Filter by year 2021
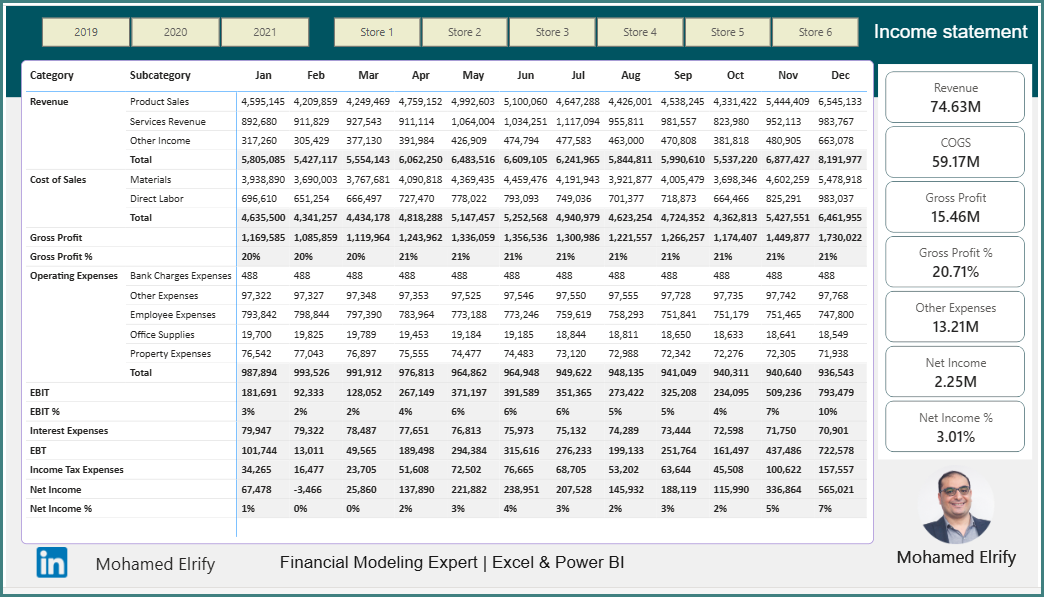The height and width of the screenshot is (597, 1044). [x=265, y=32]
